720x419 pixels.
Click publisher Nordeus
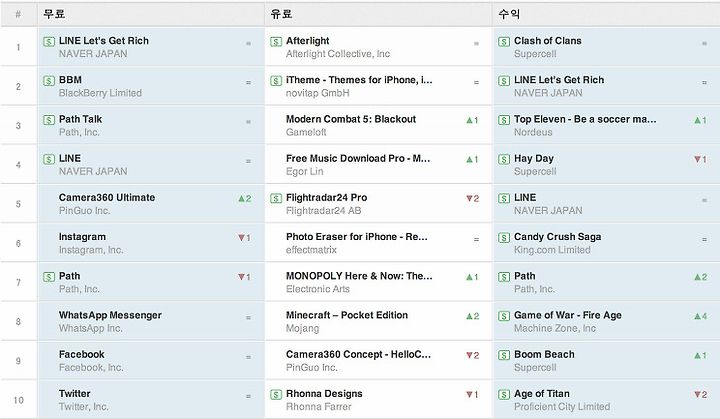click(533, 132)
